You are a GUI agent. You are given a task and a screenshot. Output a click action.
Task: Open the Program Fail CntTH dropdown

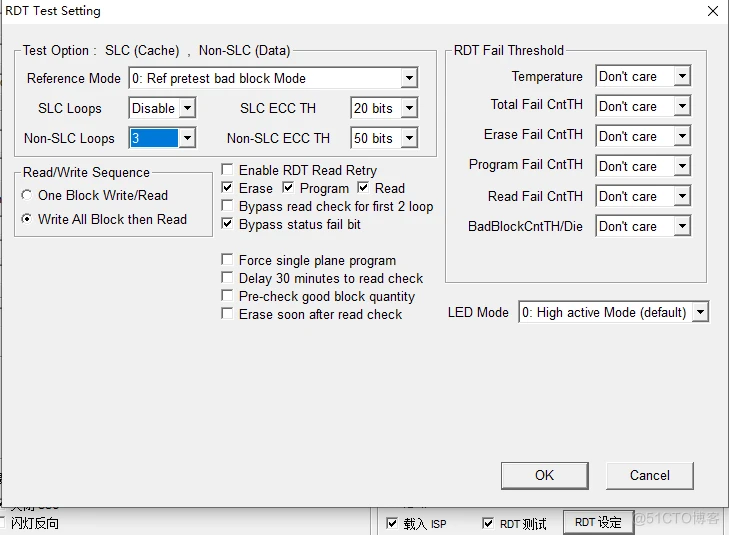[x=643, y=166]
